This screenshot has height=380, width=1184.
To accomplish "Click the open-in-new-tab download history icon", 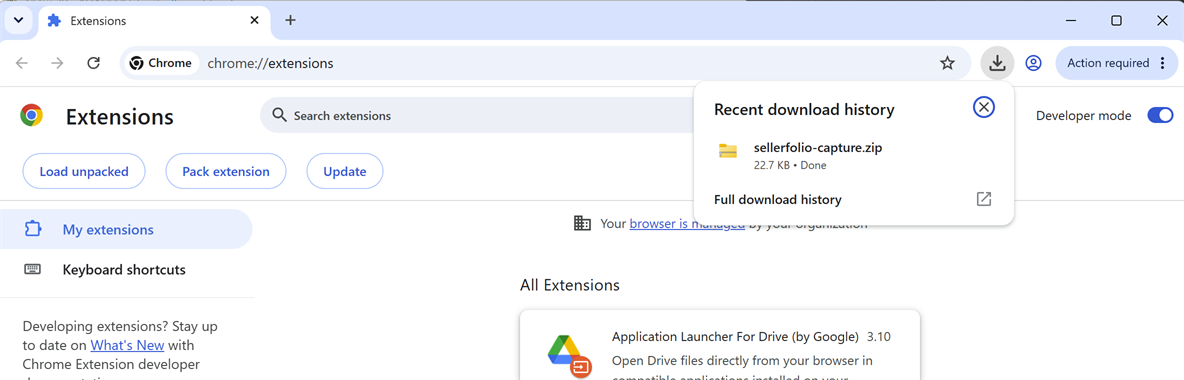I will click(983, 199).
